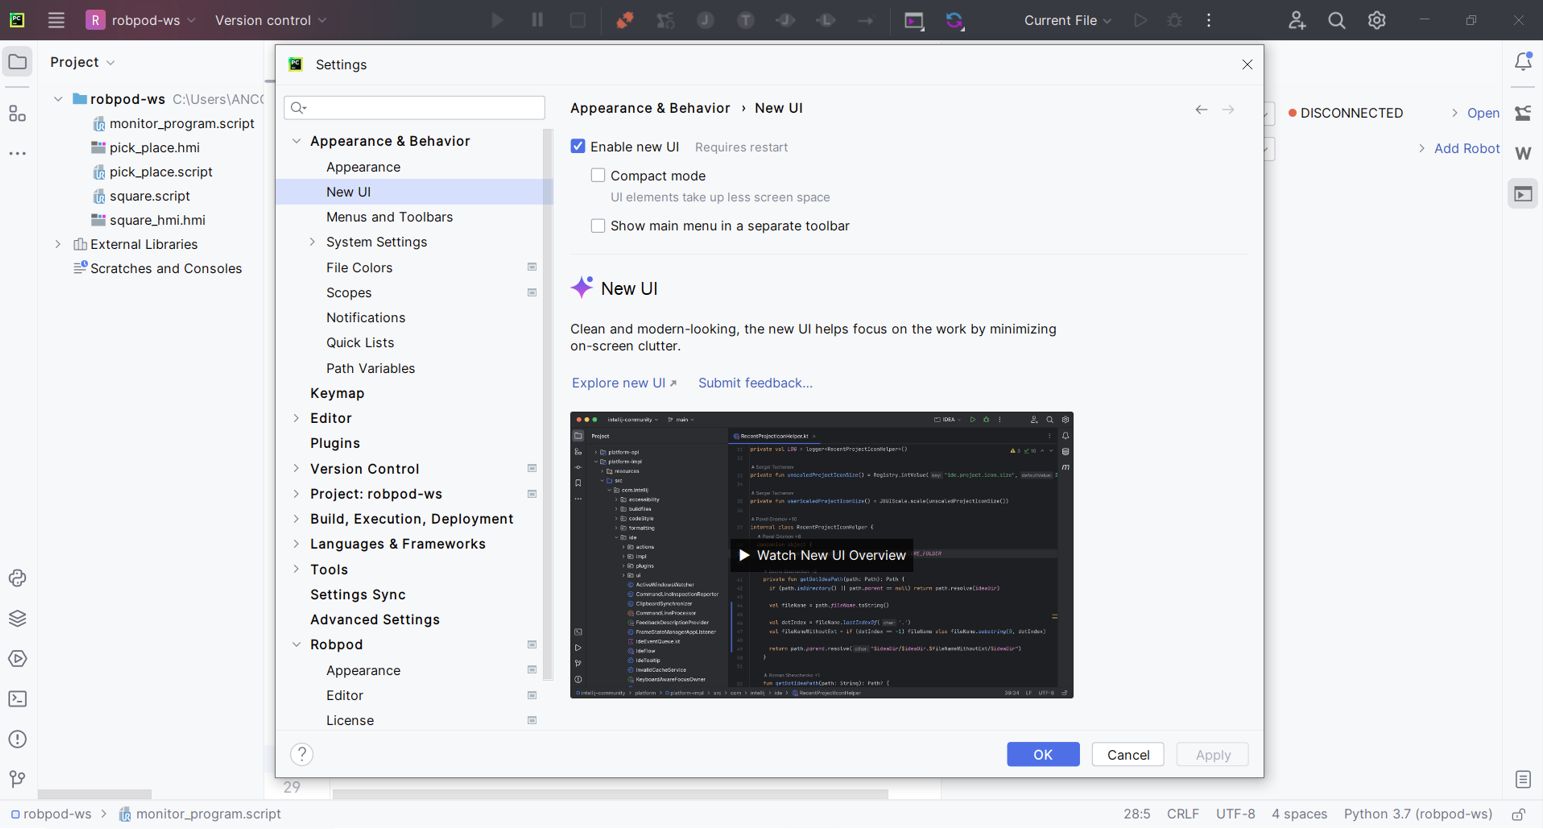The image size is (1543, 829).
Task: Click the orange plug connect icon
Action: pyautogui.click(x=625, y=20)
